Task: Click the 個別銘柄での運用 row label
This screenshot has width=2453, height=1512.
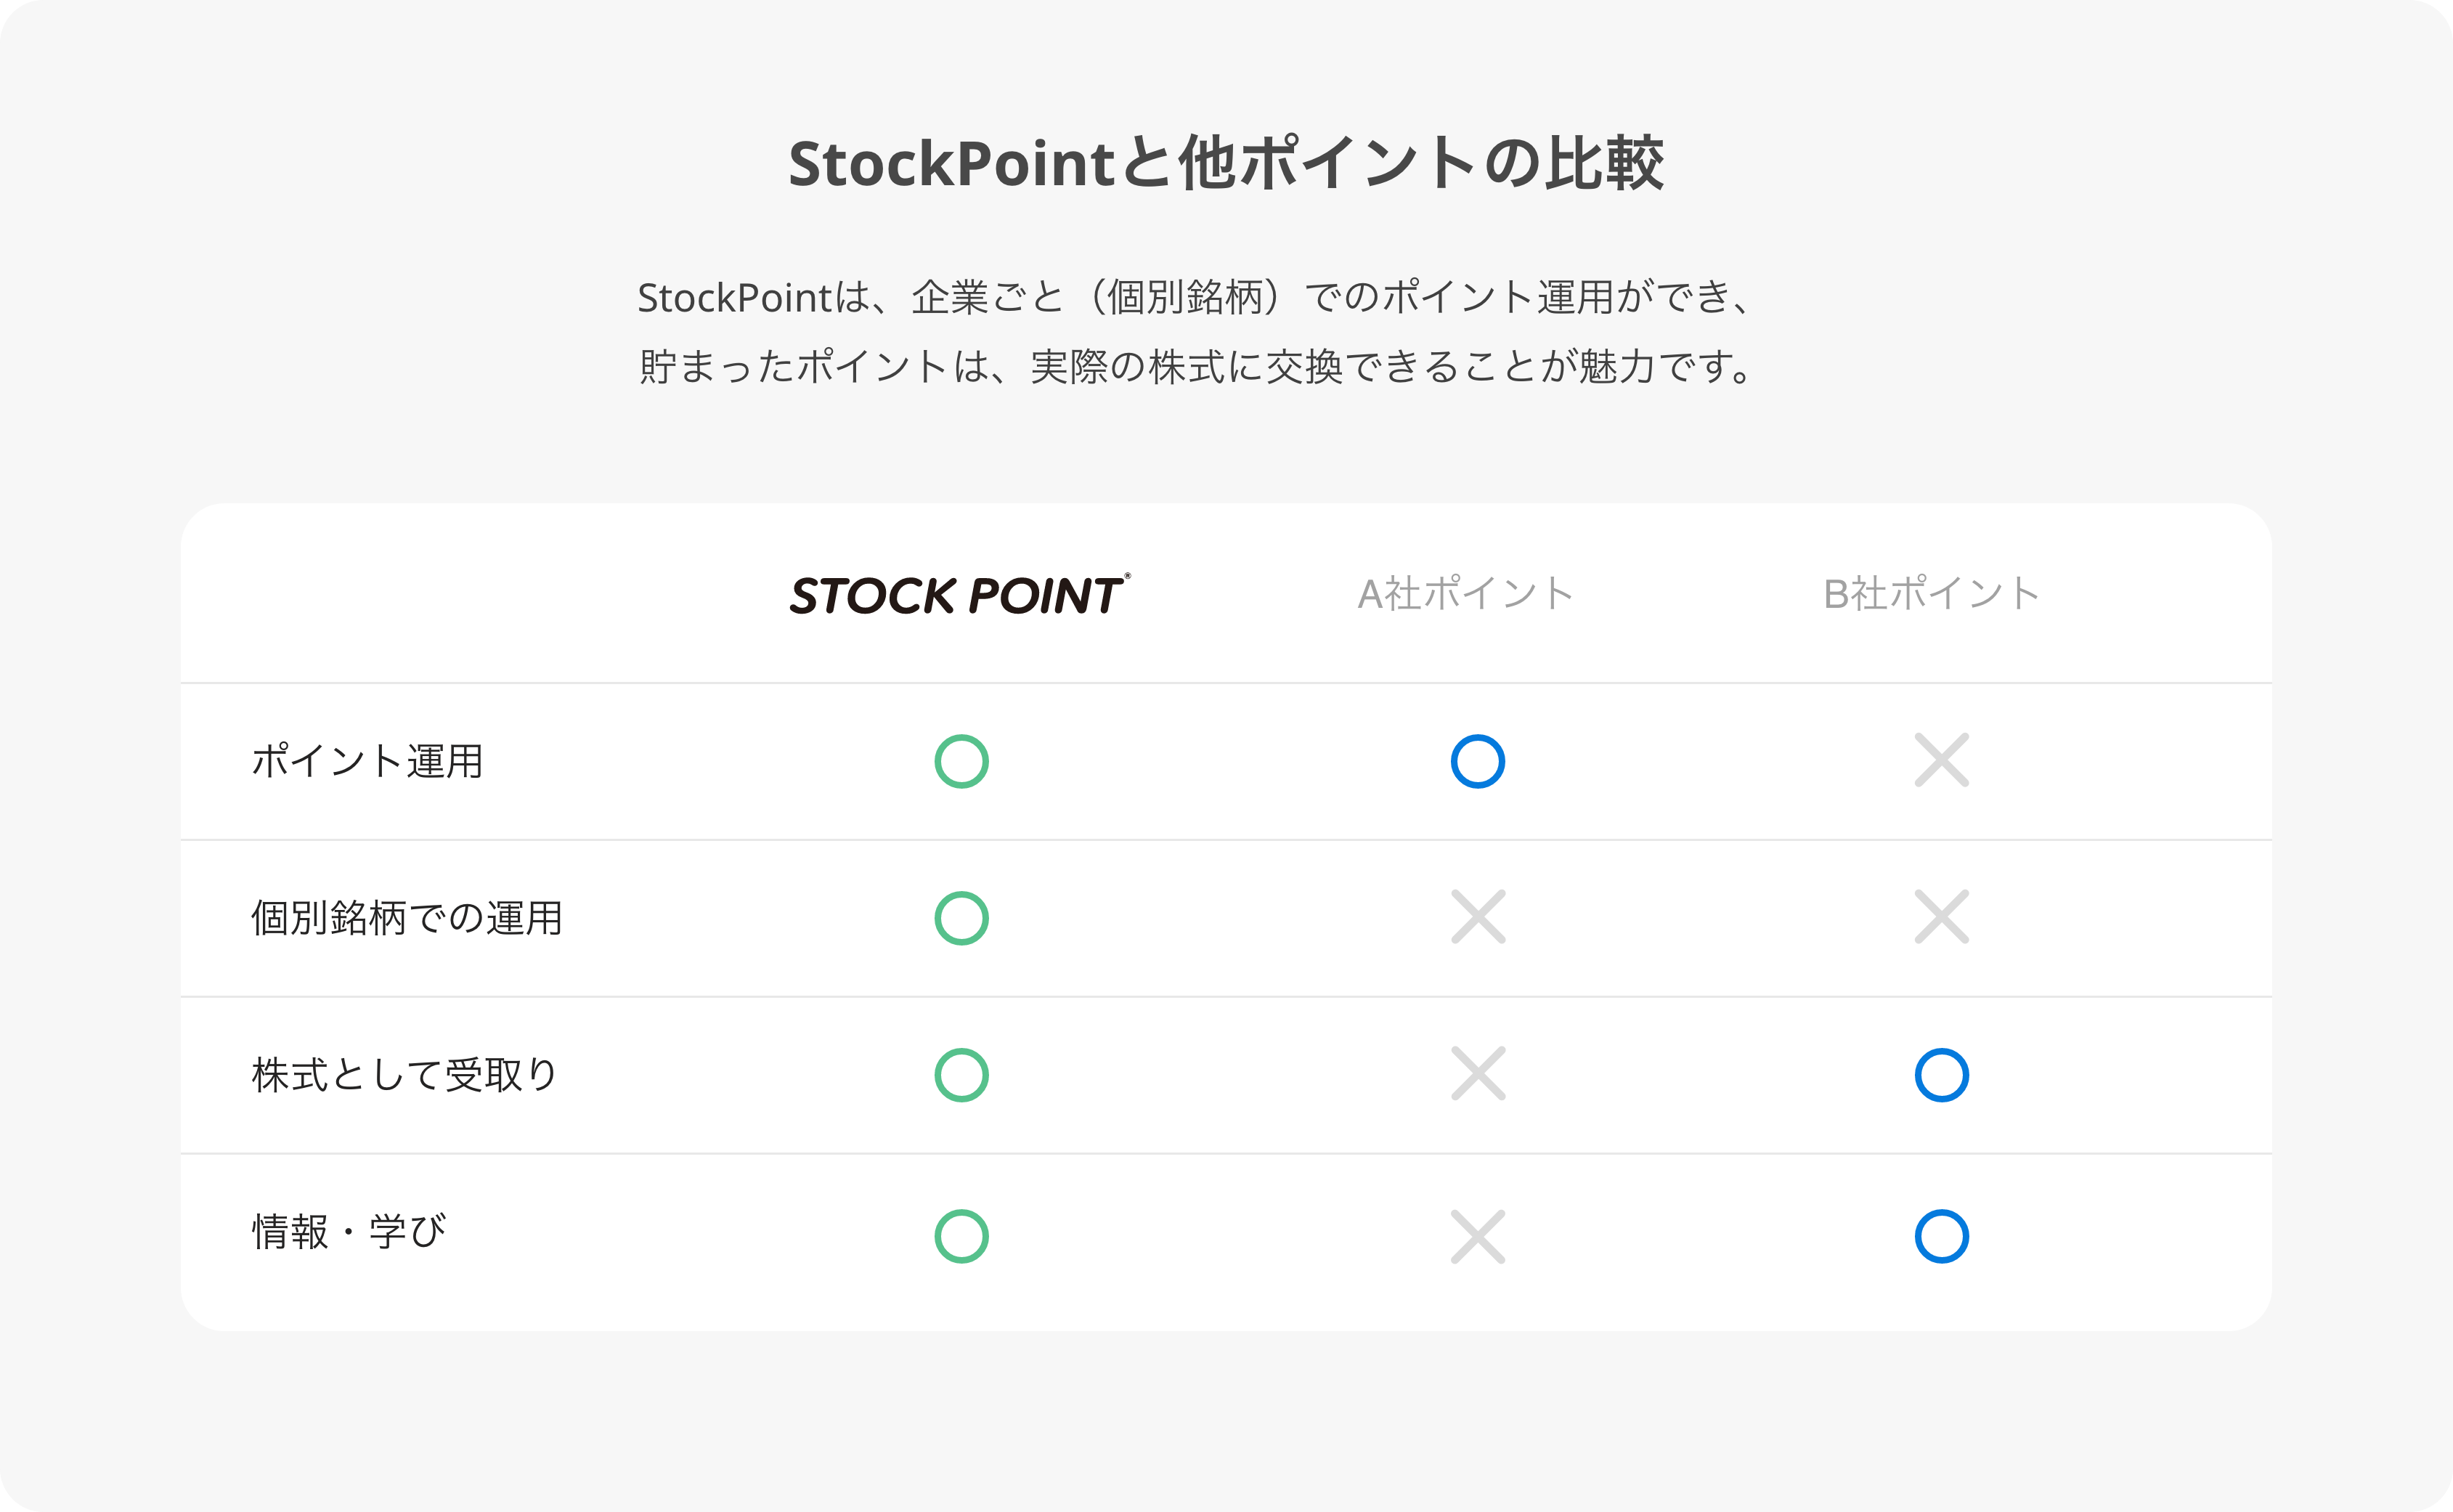Action: pyautogui.click(x=406, y=918)
